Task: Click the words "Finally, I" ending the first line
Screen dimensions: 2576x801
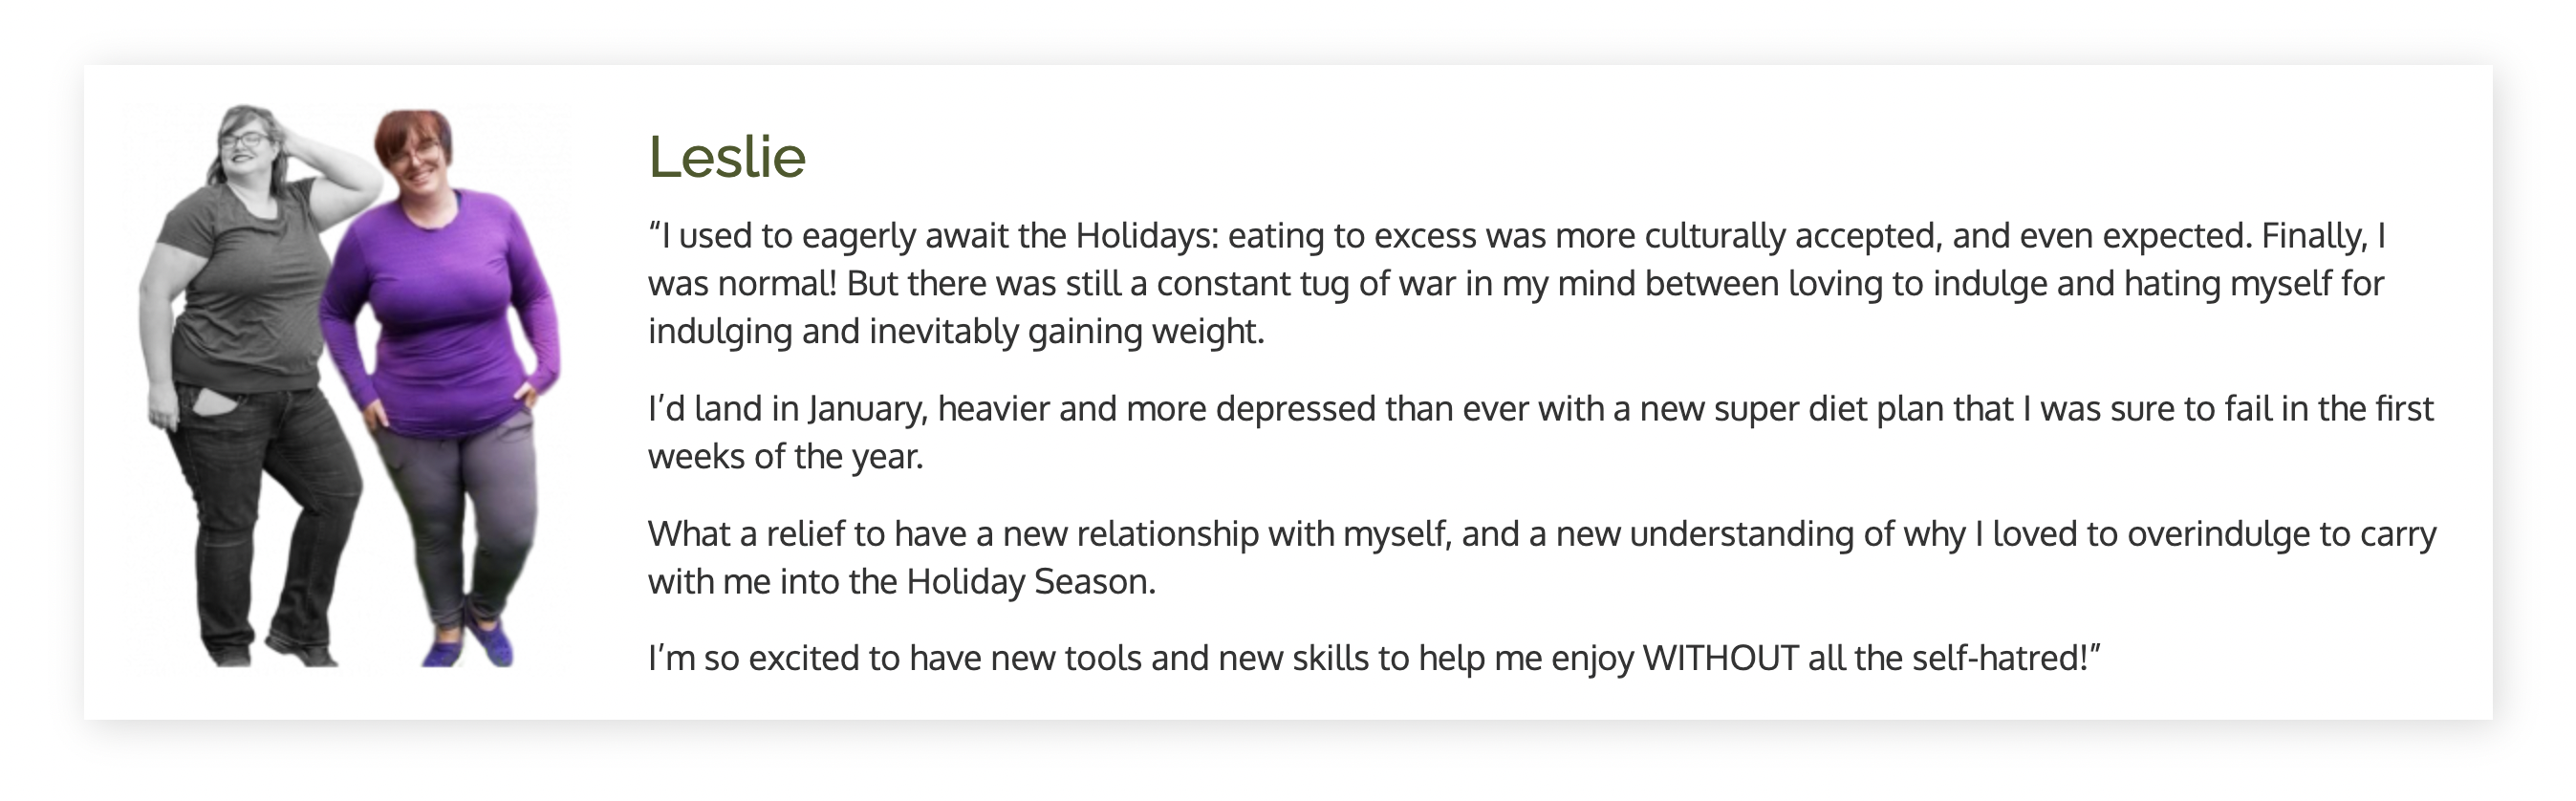Action: coord(2324,236)
